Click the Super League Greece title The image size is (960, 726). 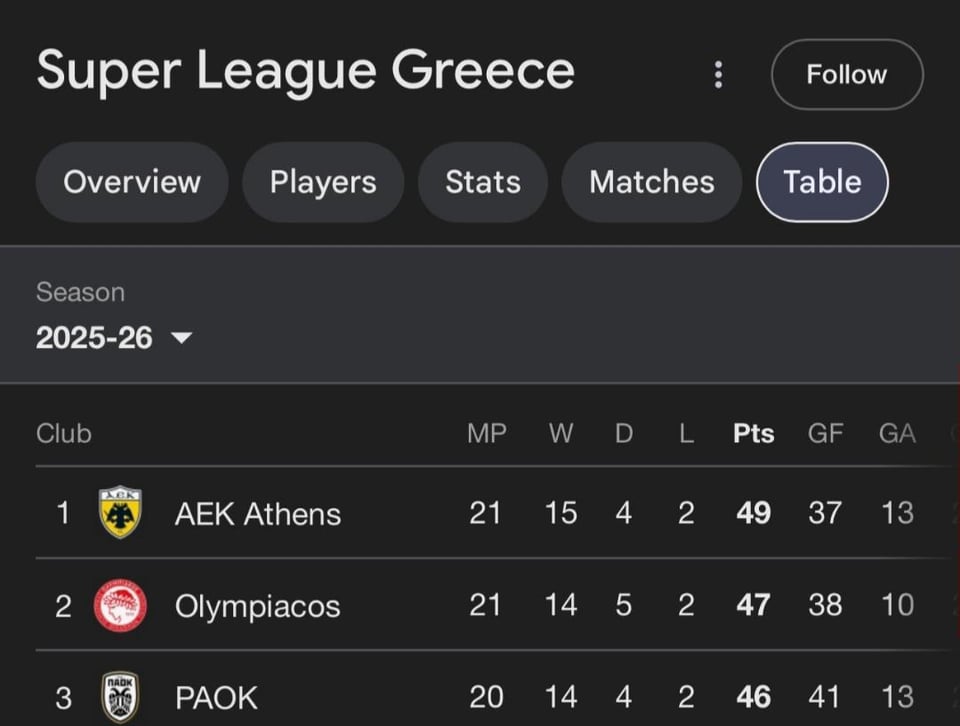click(x=306, y=71)
